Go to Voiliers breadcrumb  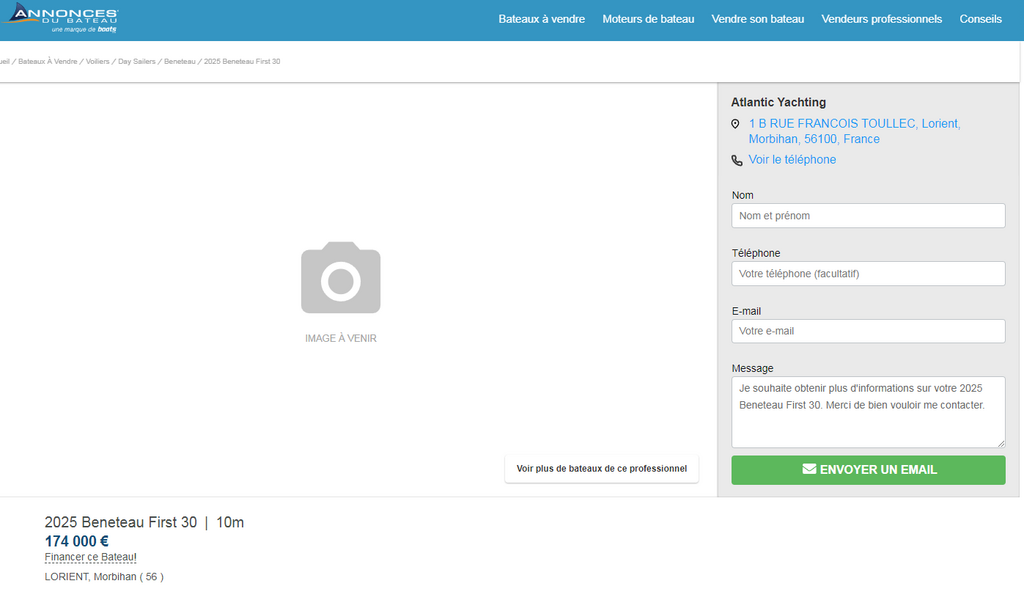[97, 61]
